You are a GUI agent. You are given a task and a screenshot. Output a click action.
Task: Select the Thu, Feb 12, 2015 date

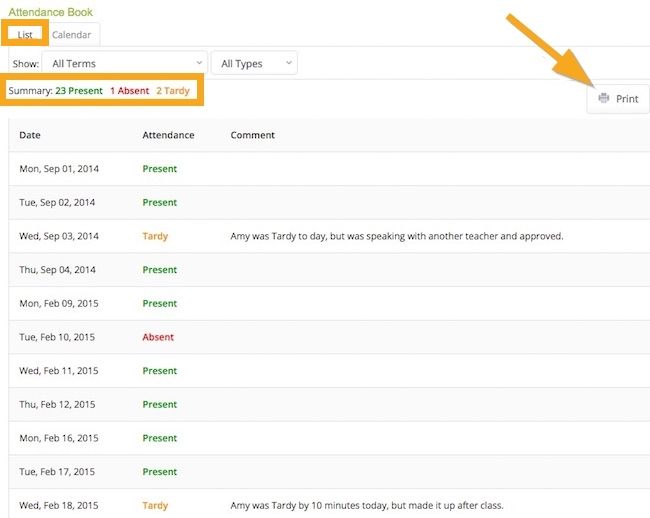[x=58, y=405]
